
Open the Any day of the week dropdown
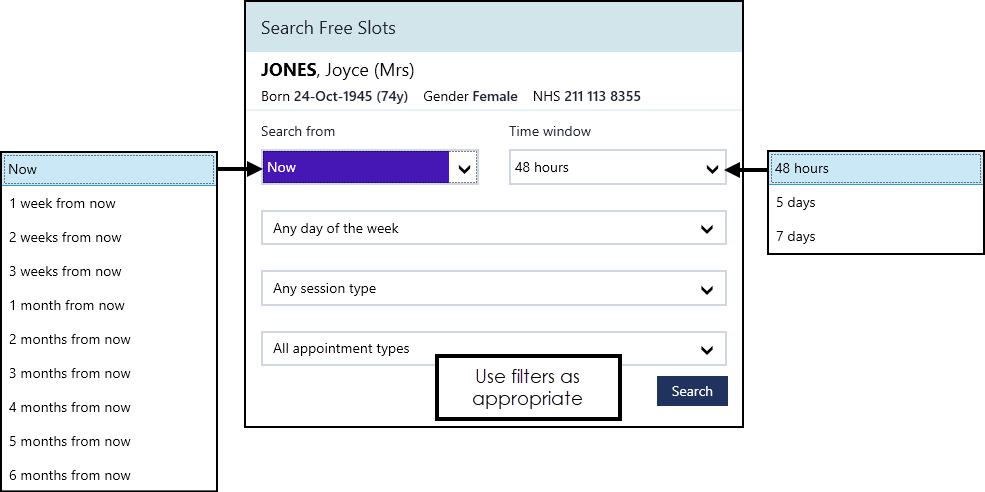pyautogui.click(x=493, y=228)
